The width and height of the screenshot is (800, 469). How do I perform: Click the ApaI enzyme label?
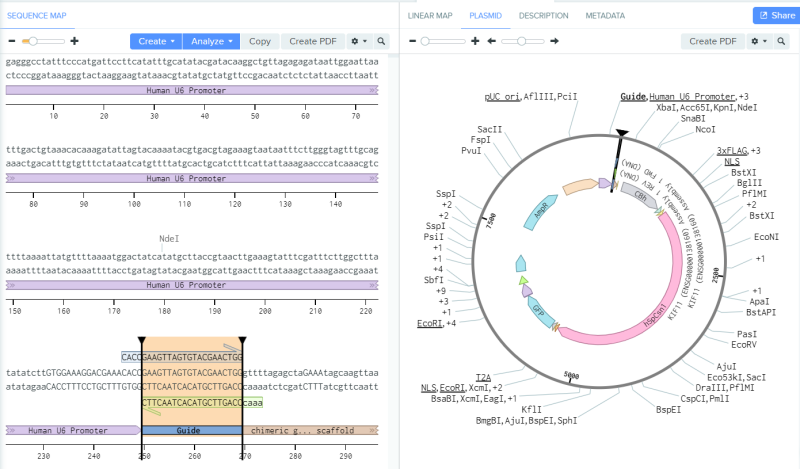[x=759, y=302]
